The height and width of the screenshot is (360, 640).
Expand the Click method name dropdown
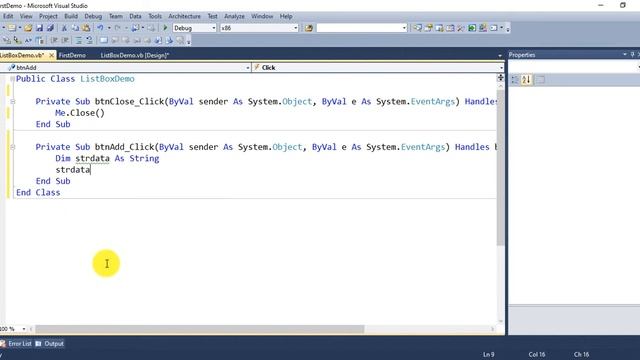point(501,68)
